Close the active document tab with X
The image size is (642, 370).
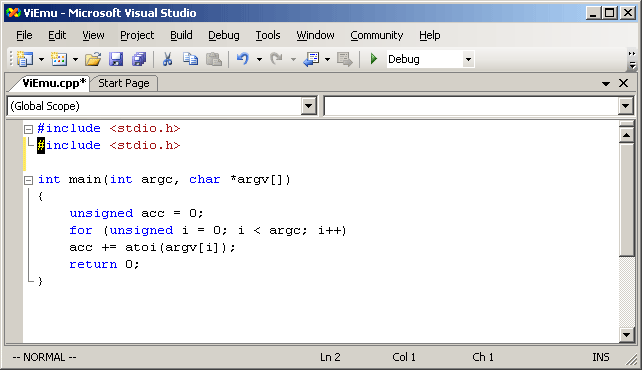(x=623, y=83)
